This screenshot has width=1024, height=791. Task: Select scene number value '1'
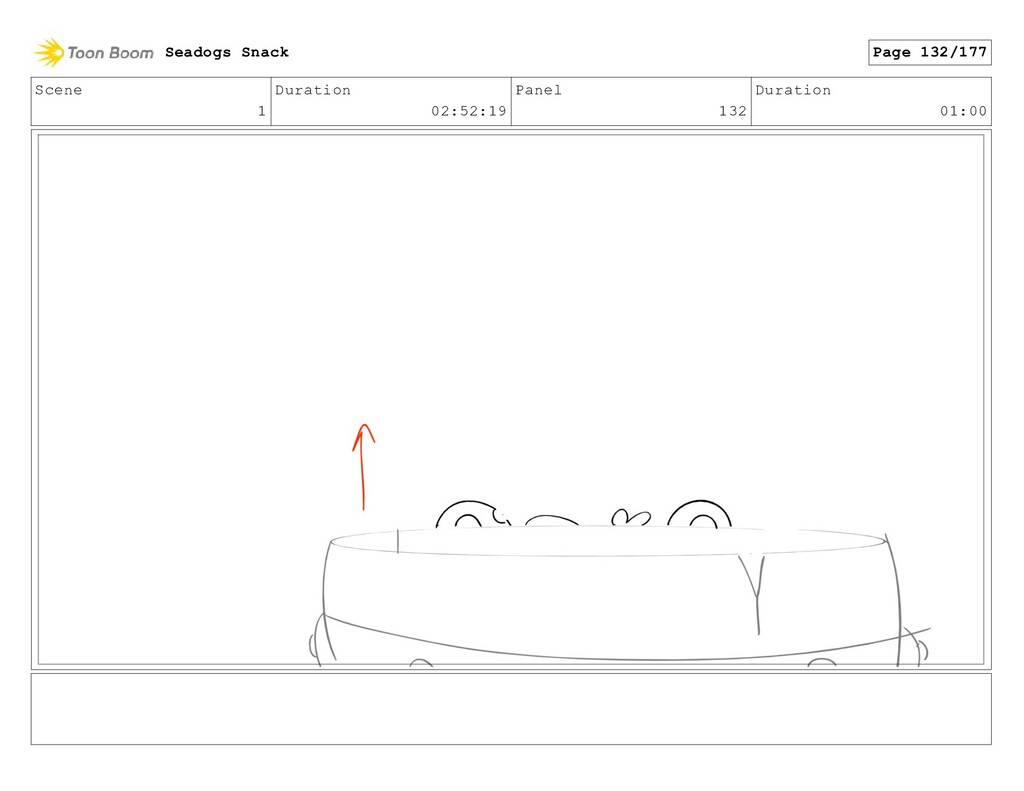pyautogui.click(x=261, y=111)
